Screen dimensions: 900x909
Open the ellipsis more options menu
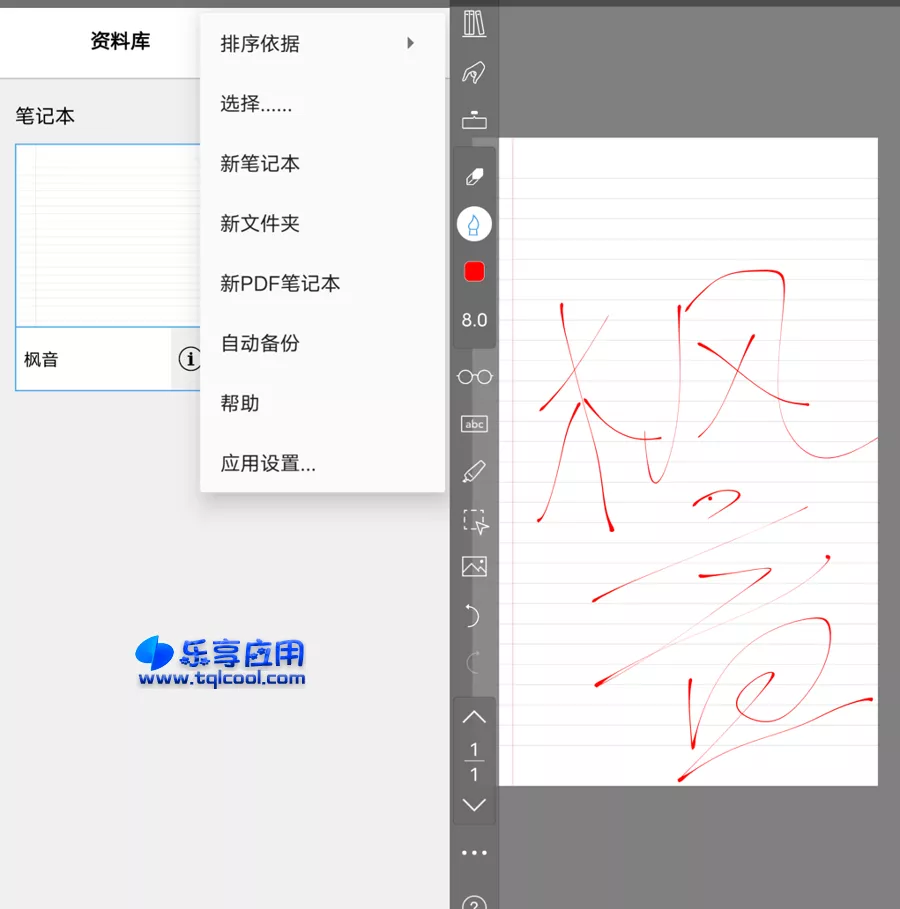(x=473, y=852)
